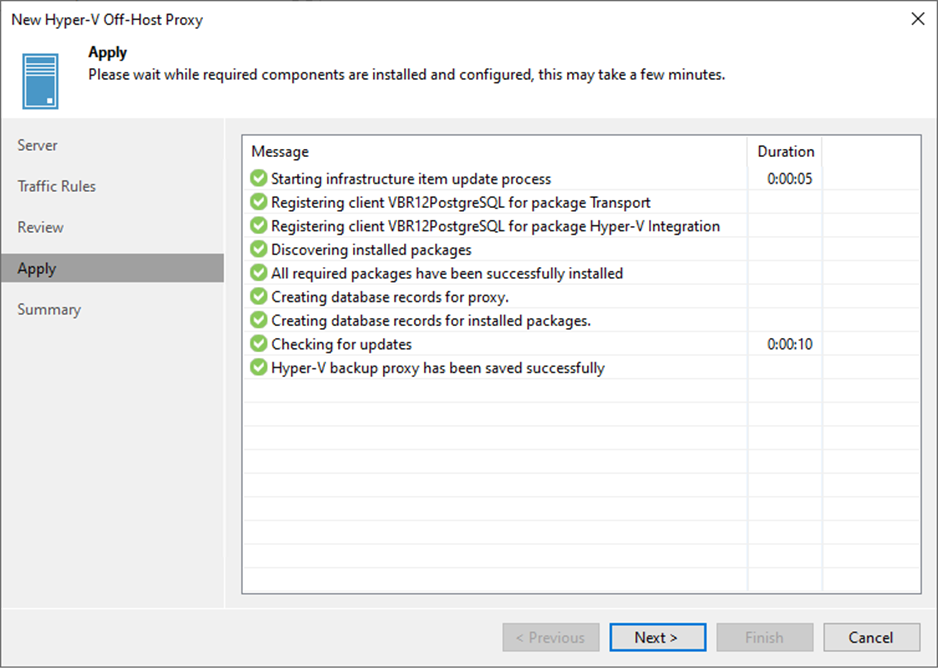Click green check beside All required packages installed
938x669 pixels.
tap(258, 273)
